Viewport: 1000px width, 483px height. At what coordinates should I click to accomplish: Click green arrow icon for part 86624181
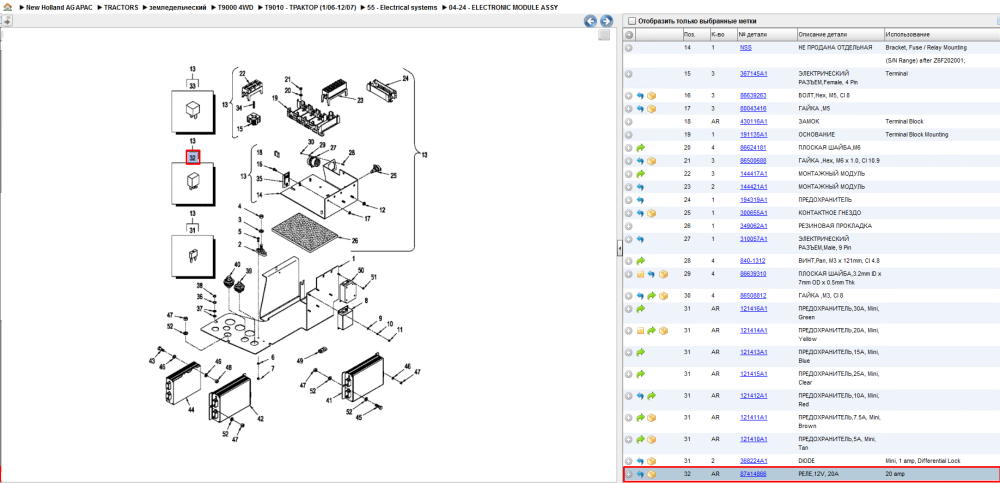pyautogui.click(x=640, y=147)
